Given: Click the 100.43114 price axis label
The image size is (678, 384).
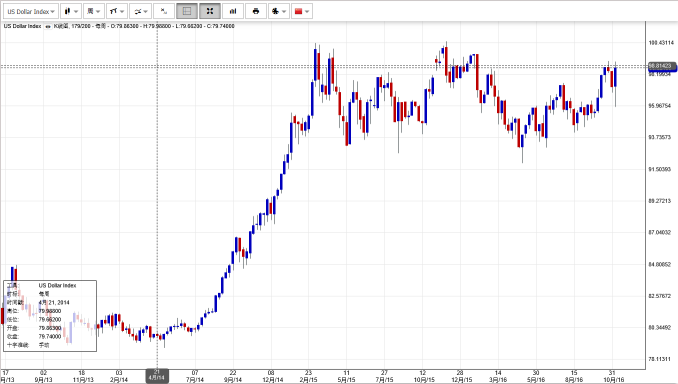Looking at the screenshot, I should coord(661,42).
